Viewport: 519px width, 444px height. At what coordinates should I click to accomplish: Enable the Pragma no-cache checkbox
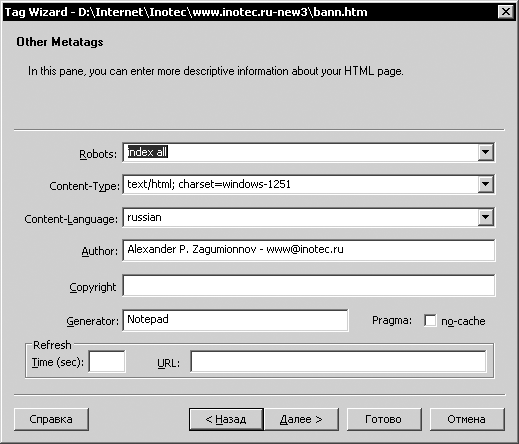430,321
